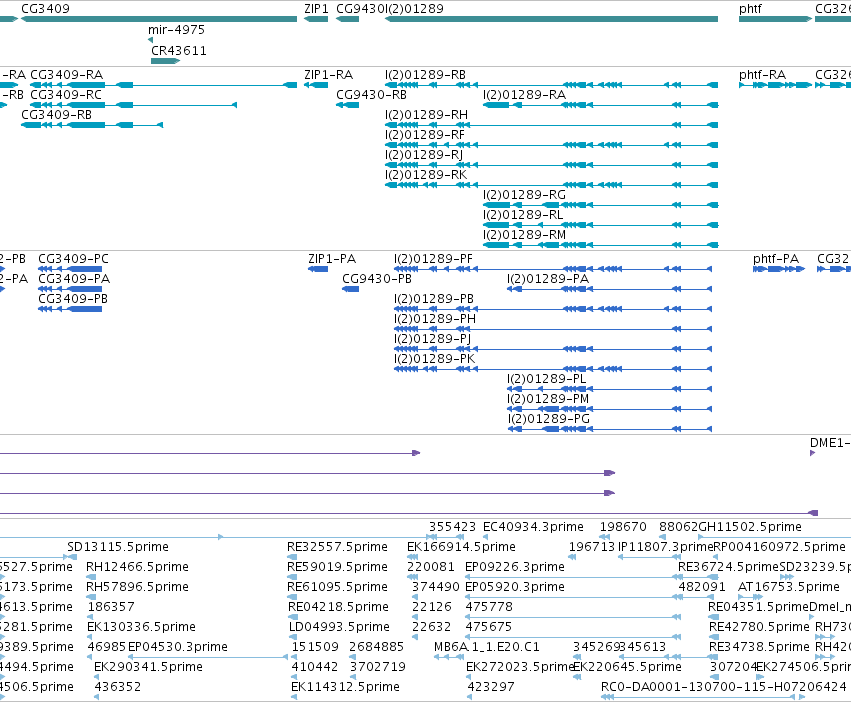Select the l(2)01289-PH protein label

pos(435,319)
